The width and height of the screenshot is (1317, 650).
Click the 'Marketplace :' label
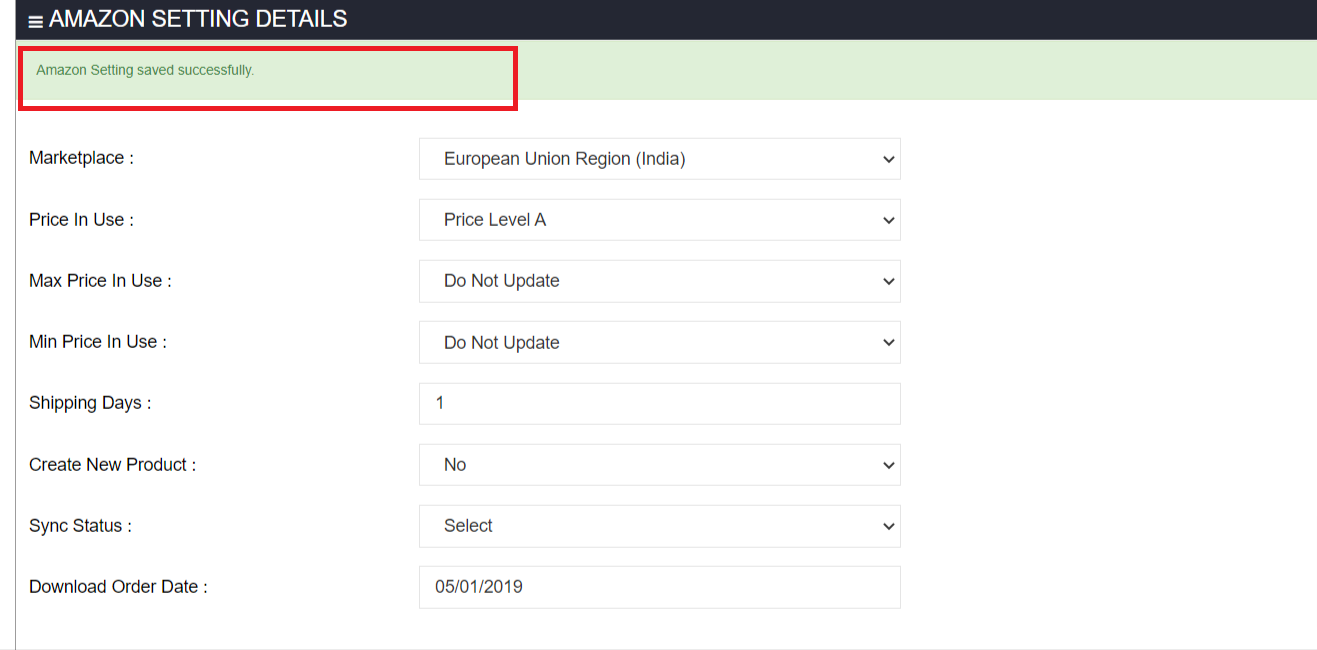point(81,158)
